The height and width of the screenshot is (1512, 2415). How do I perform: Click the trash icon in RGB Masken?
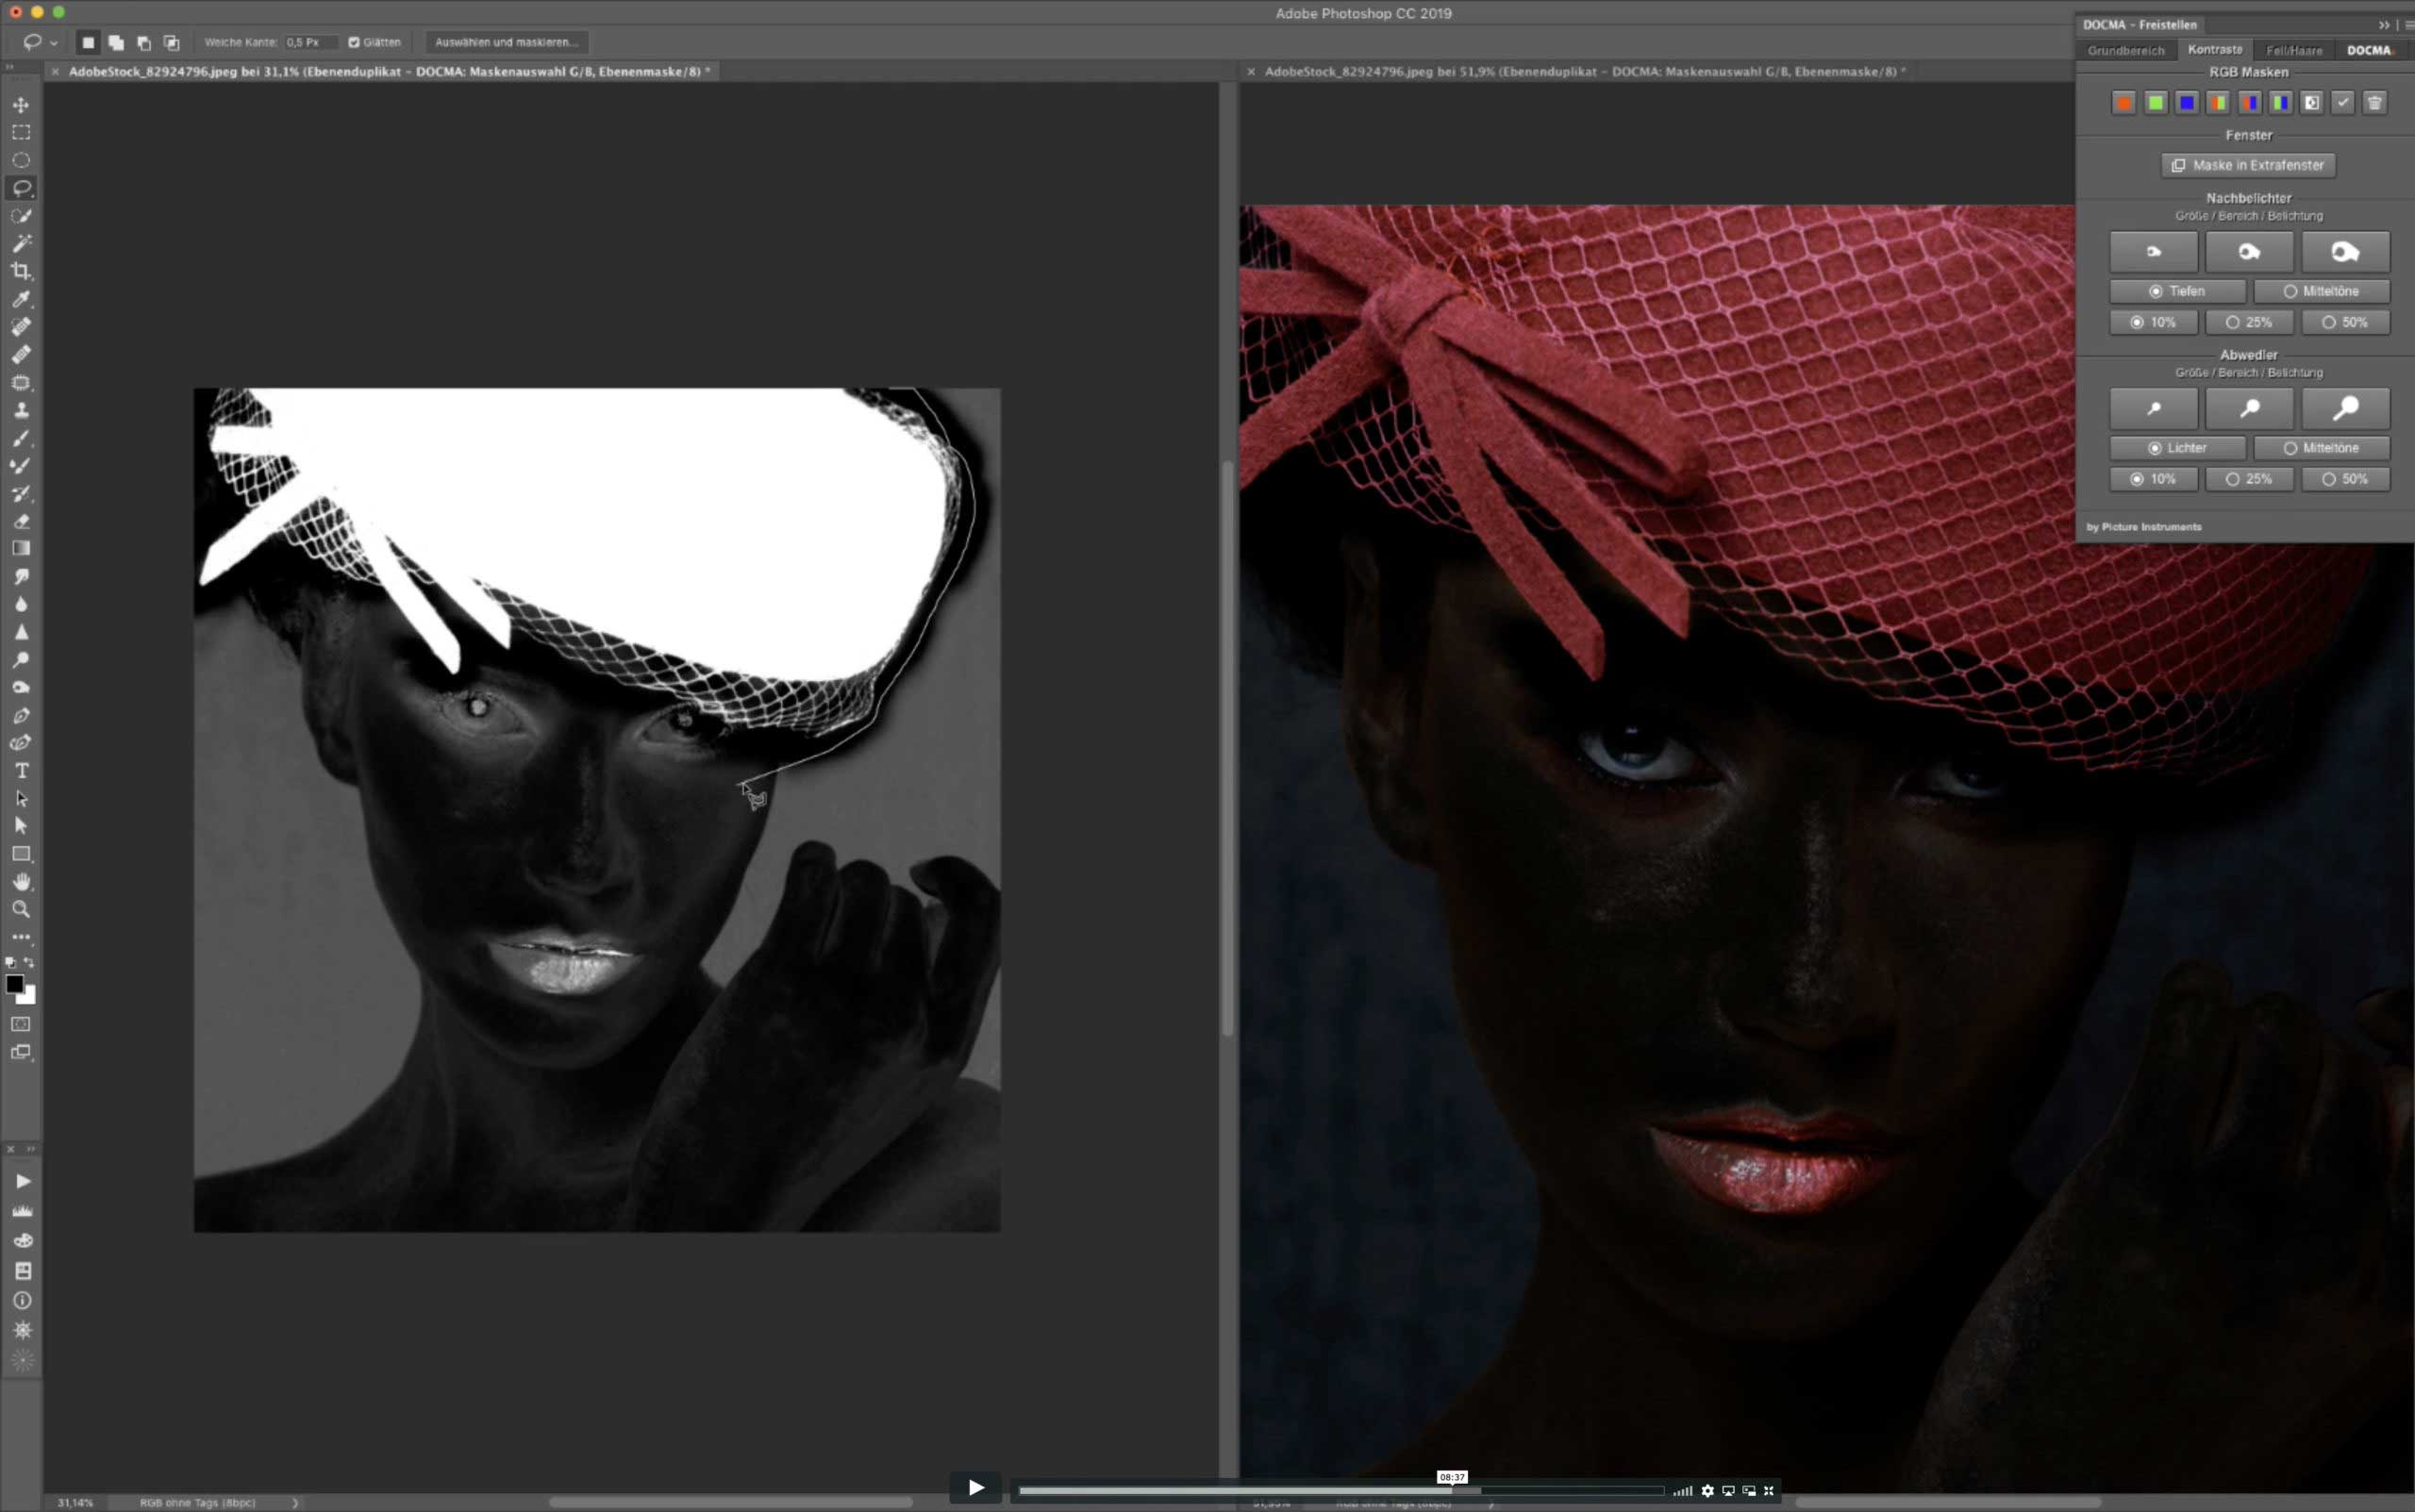click(2374, 103)
